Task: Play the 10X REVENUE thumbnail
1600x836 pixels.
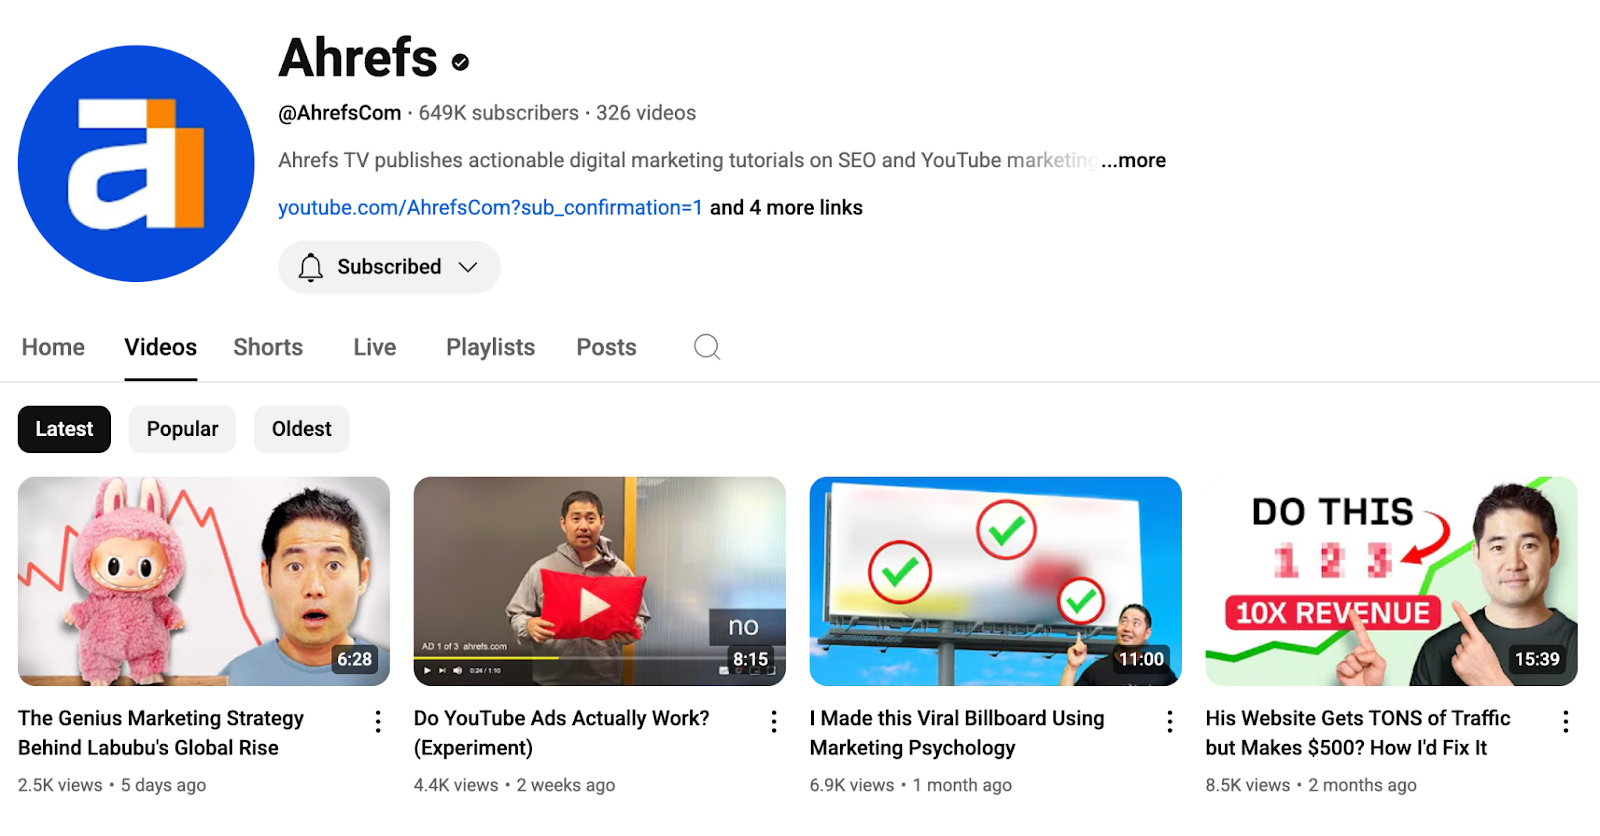Action: (x=1392, y=581)
